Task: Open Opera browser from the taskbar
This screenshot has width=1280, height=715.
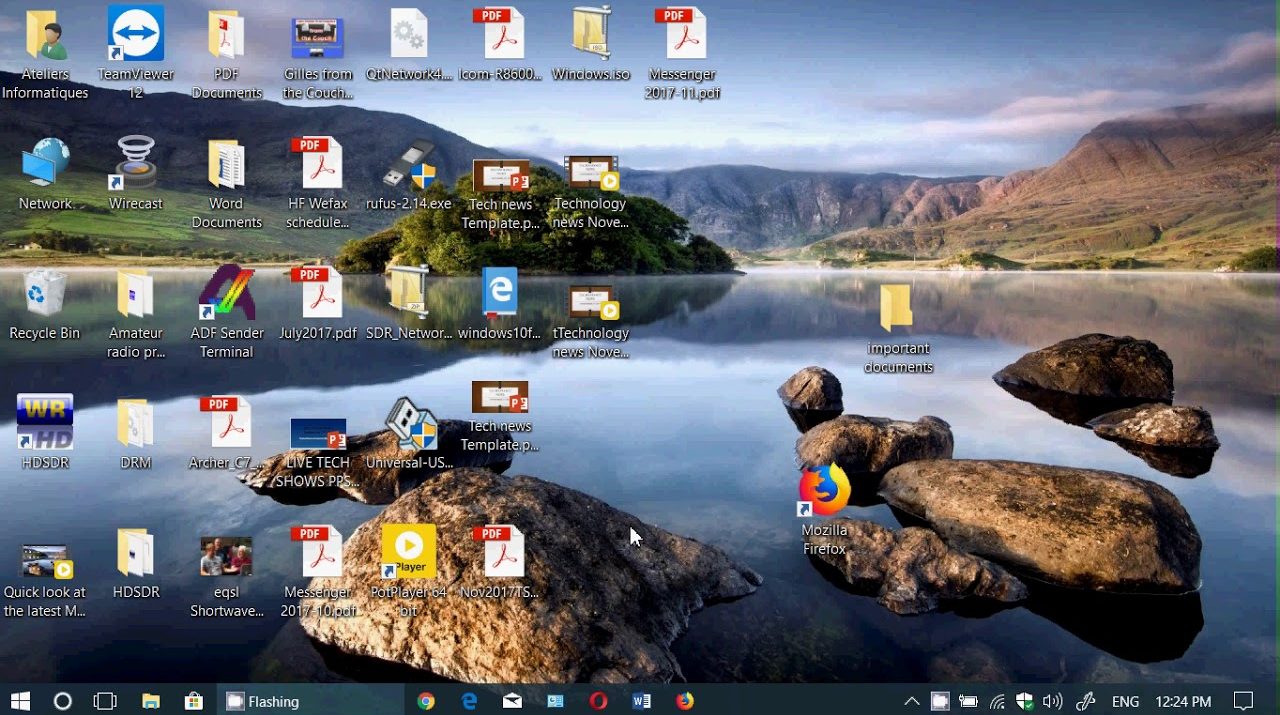Action: tap(598, 701)
